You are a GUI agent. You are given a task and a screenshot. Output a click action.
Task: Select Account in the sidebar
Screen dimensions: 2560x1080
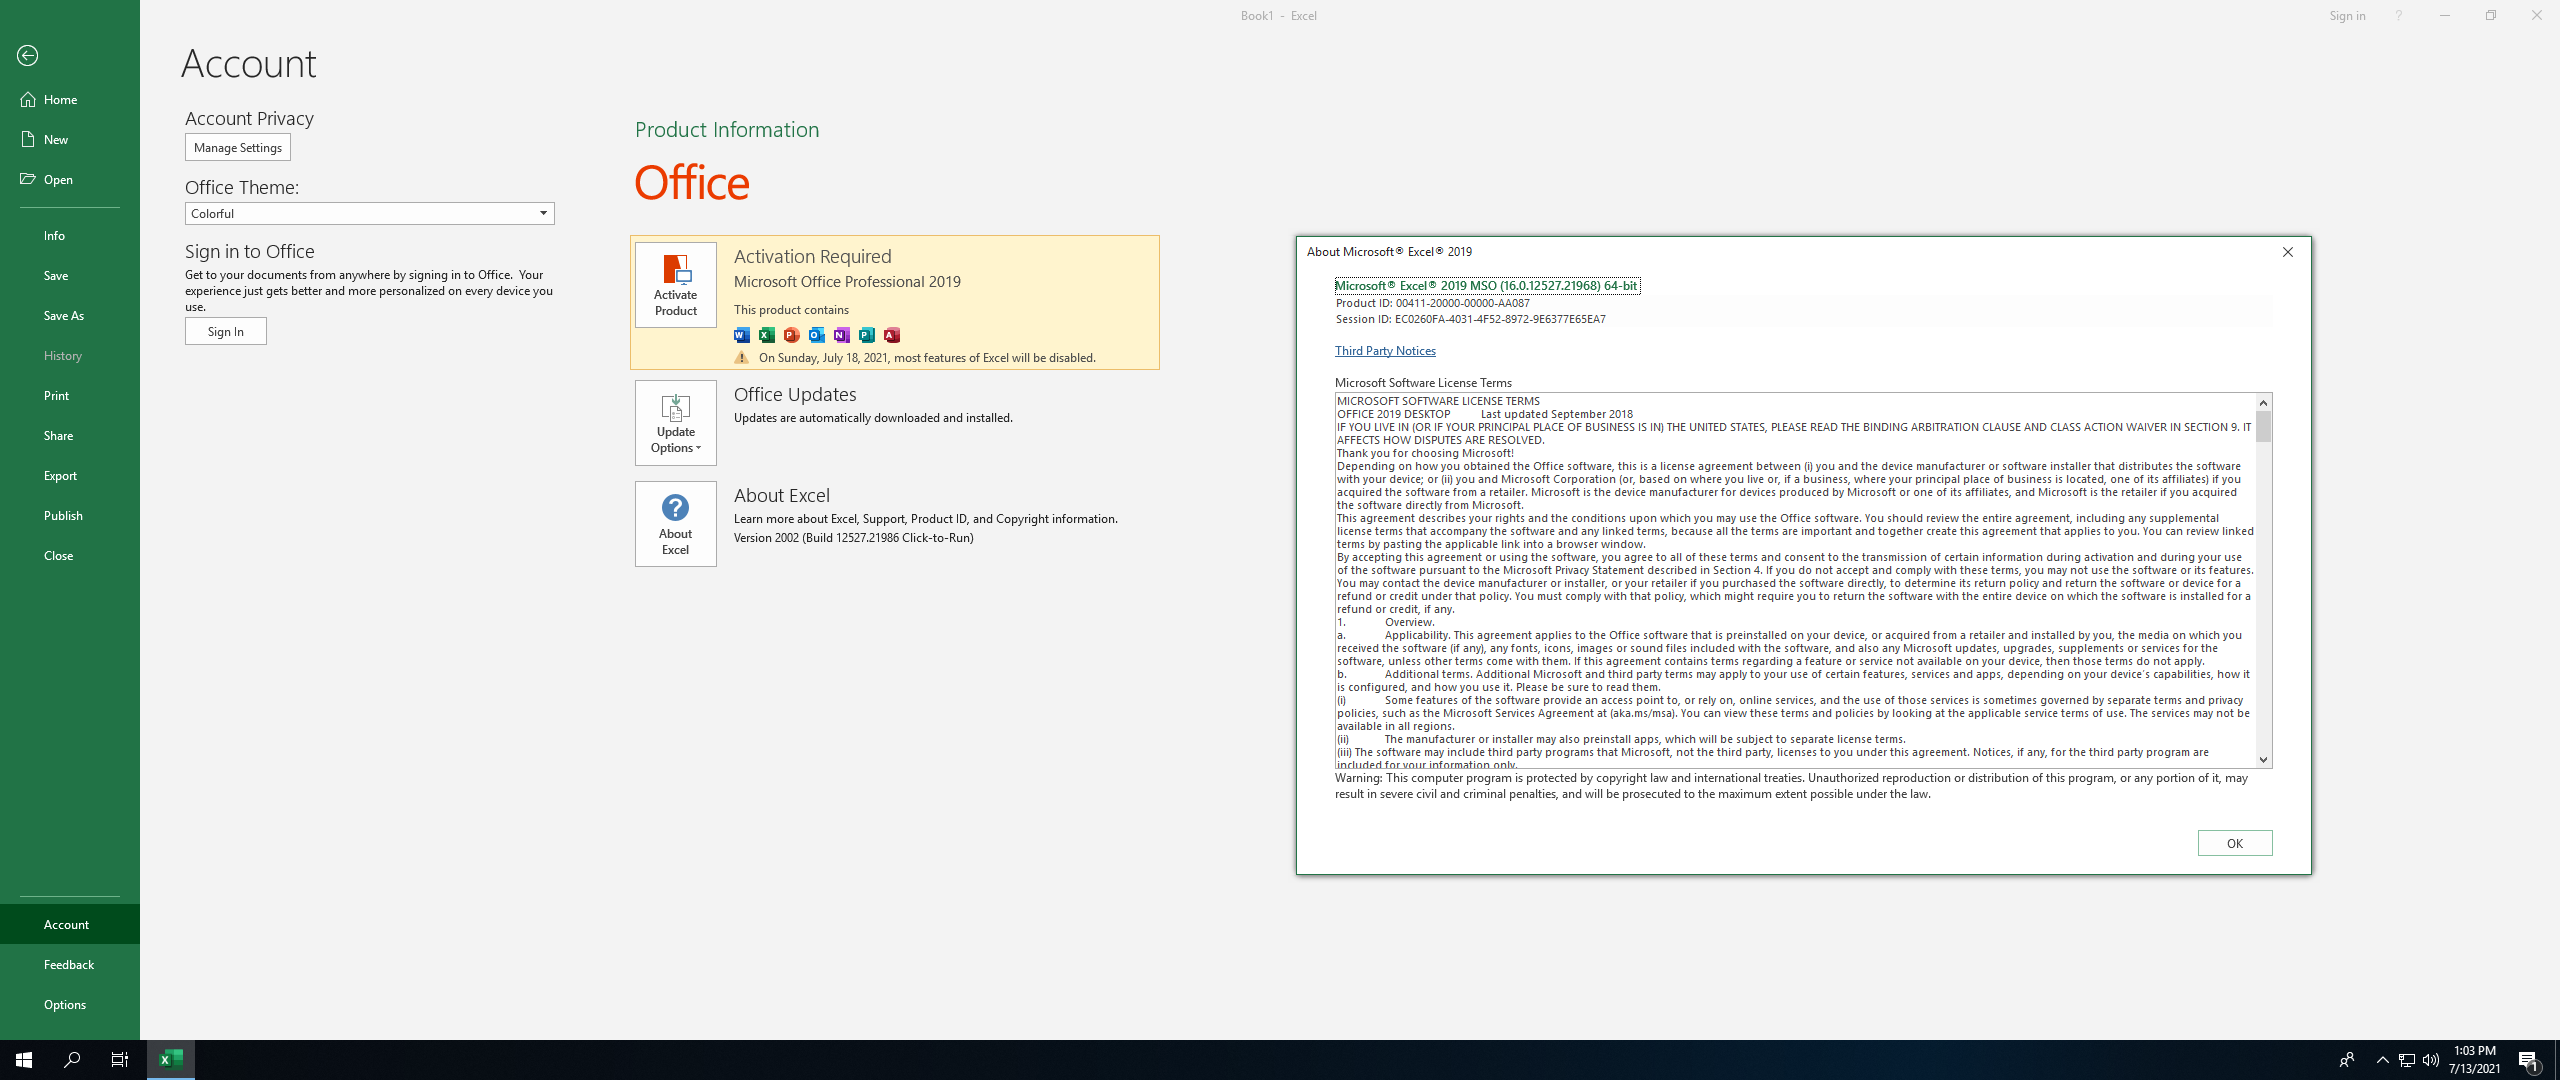pos(70,924)
